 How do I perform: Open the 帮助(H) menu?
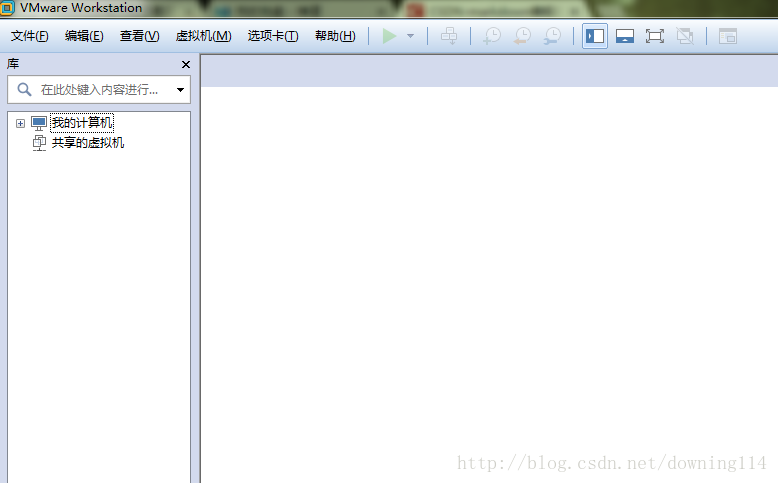[335, 36]
